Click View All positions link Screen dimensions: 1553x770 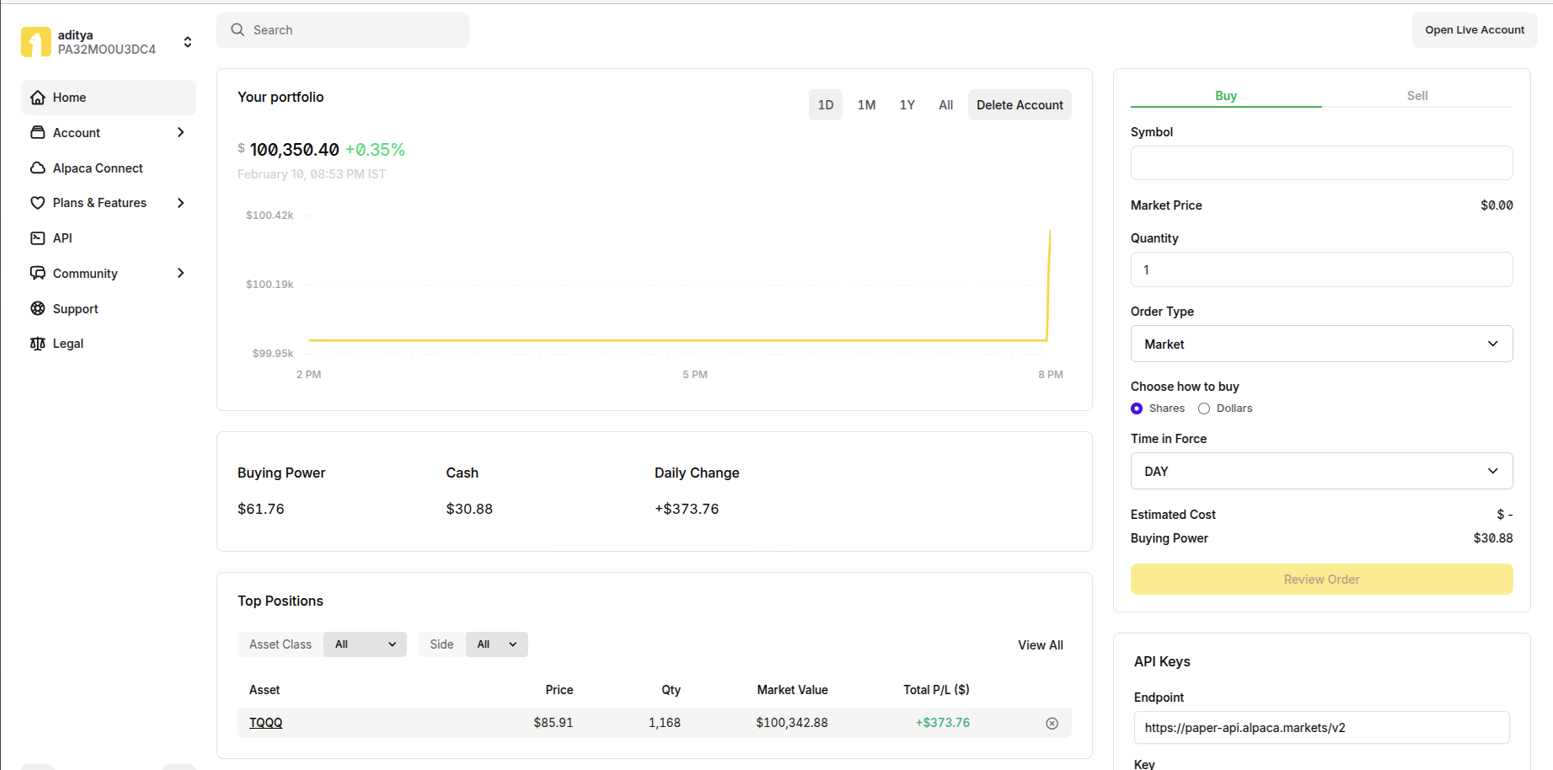point(1040,645)
